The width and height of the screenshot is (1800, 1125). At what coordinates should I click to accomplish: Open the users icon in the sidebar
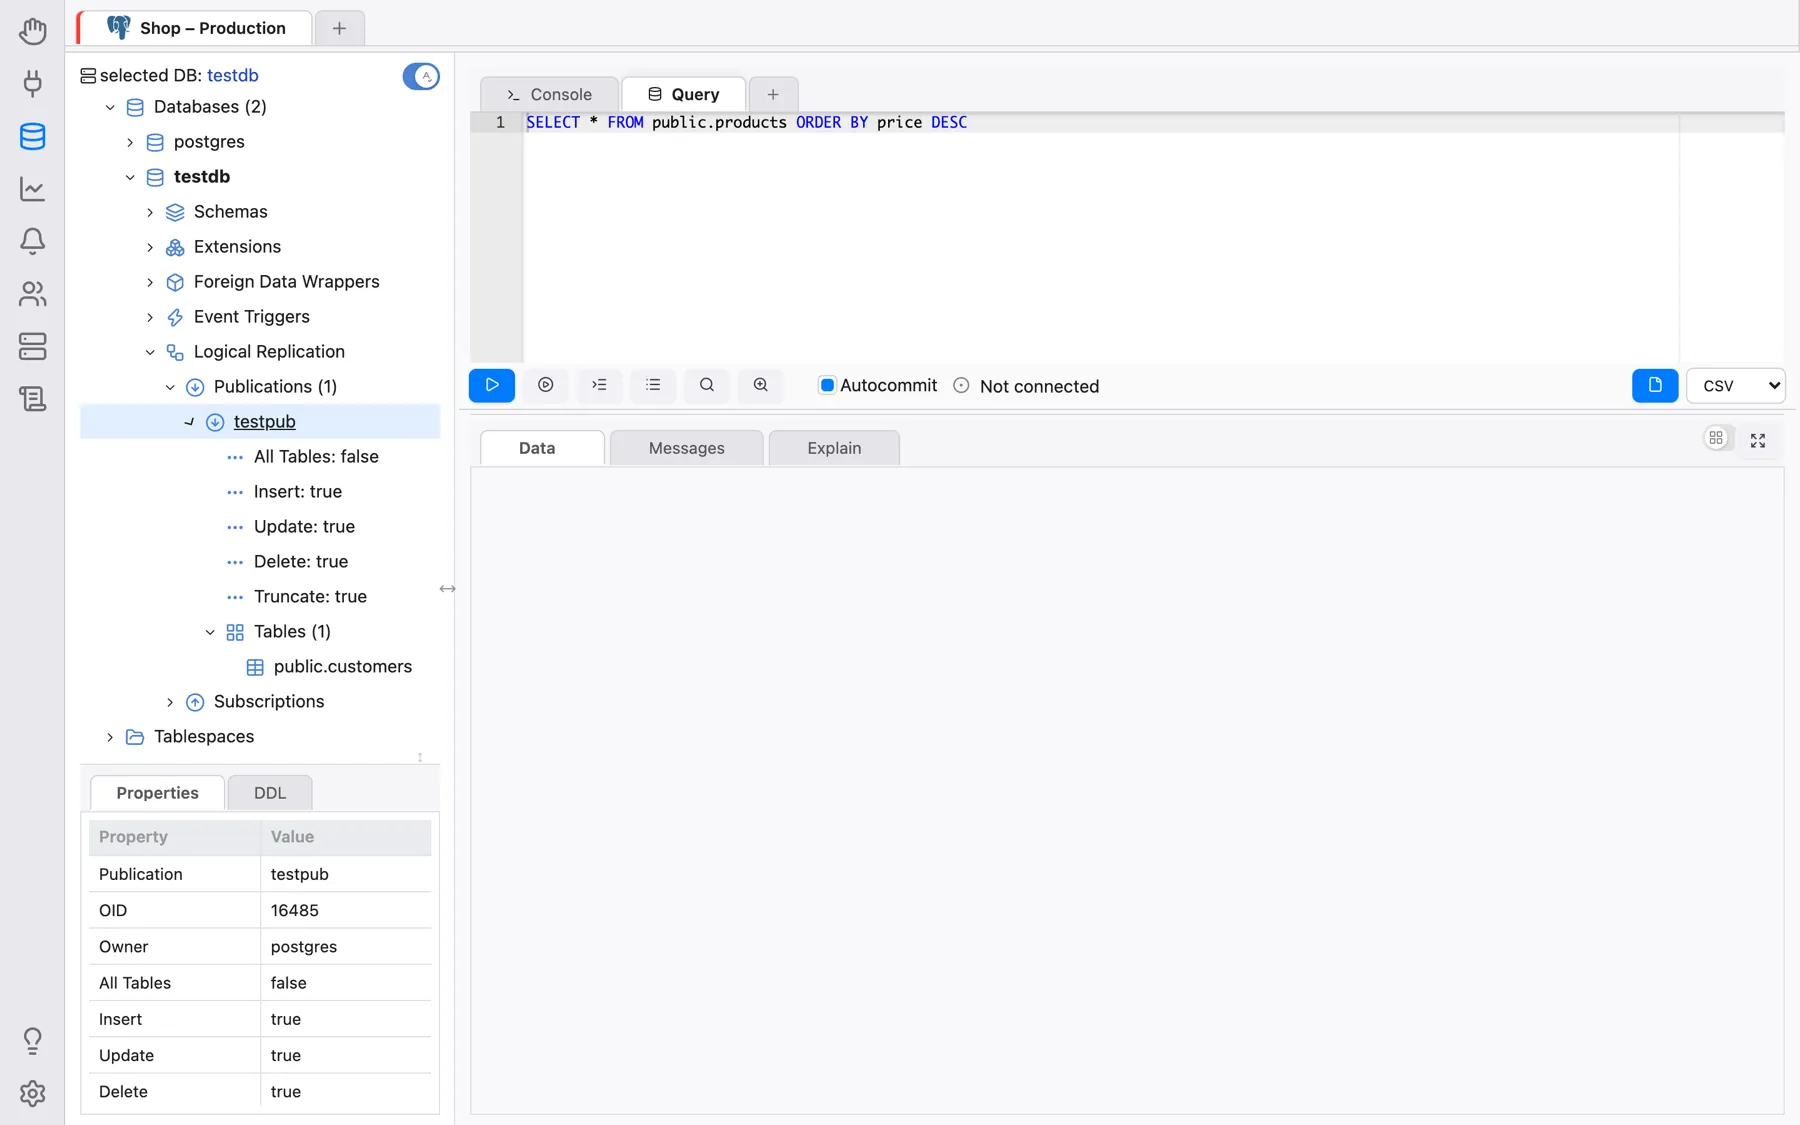tap(32, 293)
